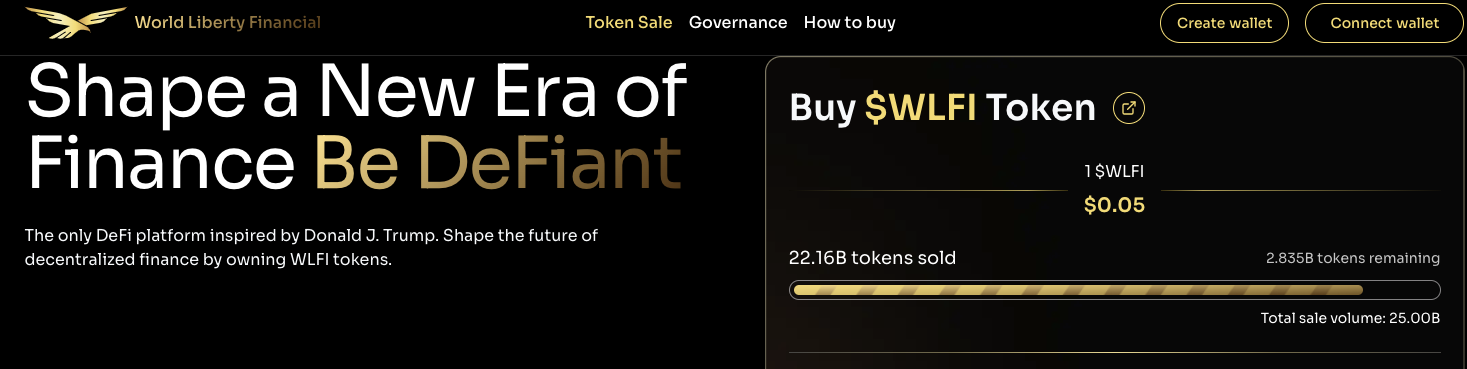Switch to the Token Sale tab

(629, 22)
